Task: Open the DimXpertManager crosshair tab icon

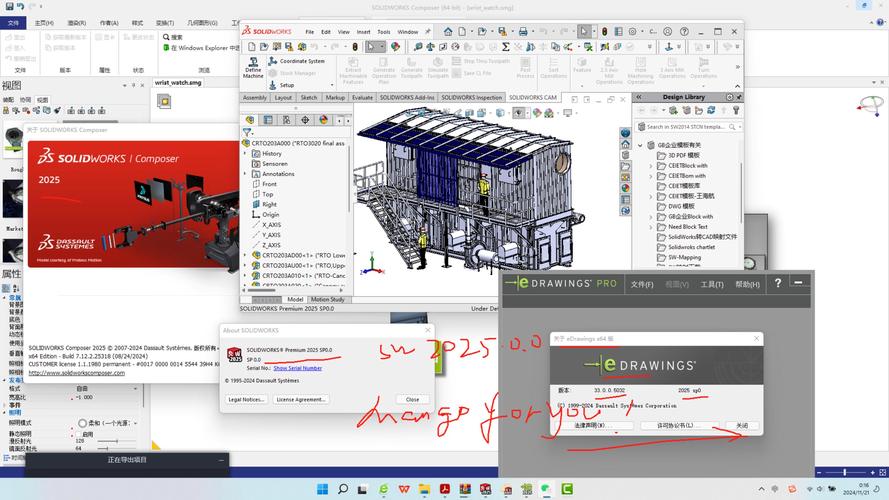Action: (x=305, y=120)
